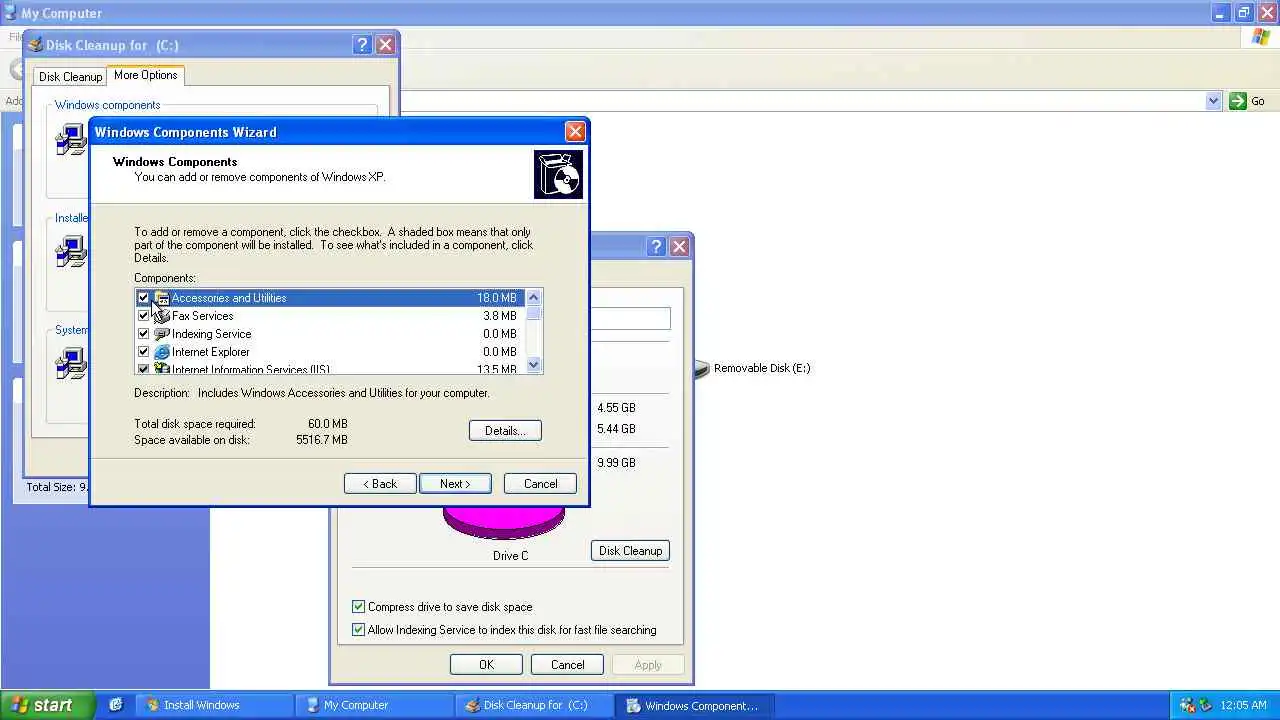
Task: Select the Indexing Service row label
Action: (x=212, y=334)
